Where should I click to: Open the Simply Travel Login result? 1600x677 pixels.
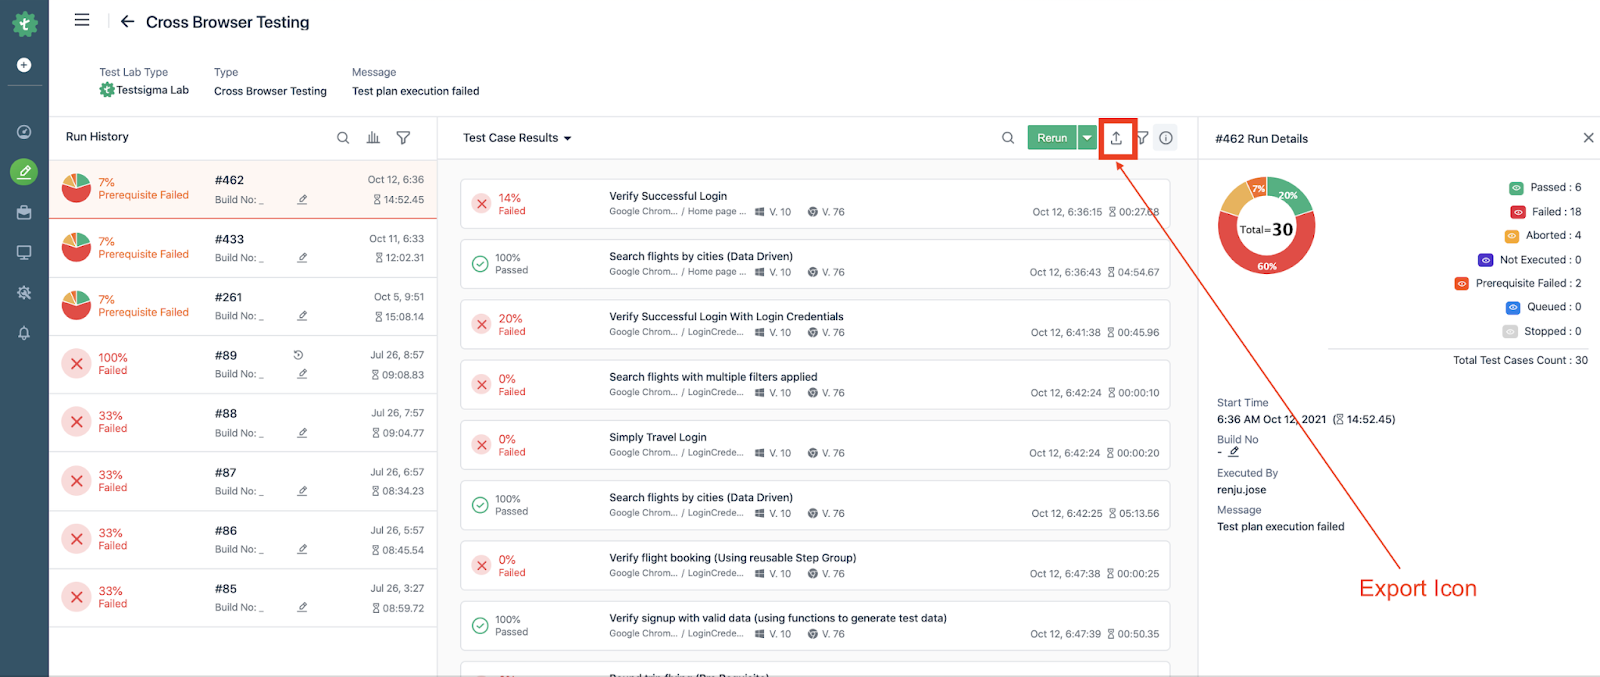pyautogui.click(x=815, y=445)
